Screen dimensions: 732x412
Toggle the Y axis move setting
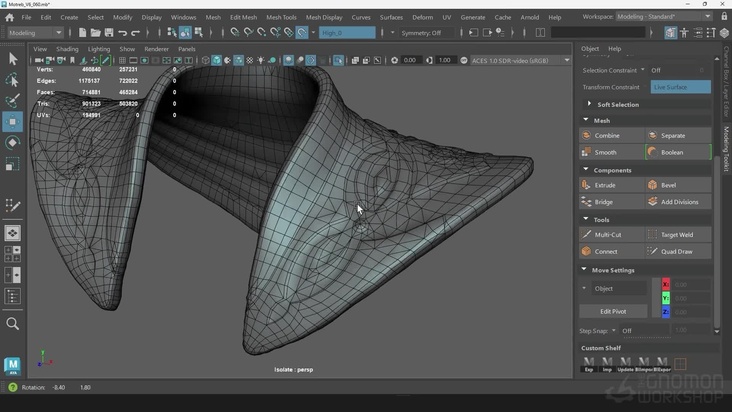coord(666,298)
